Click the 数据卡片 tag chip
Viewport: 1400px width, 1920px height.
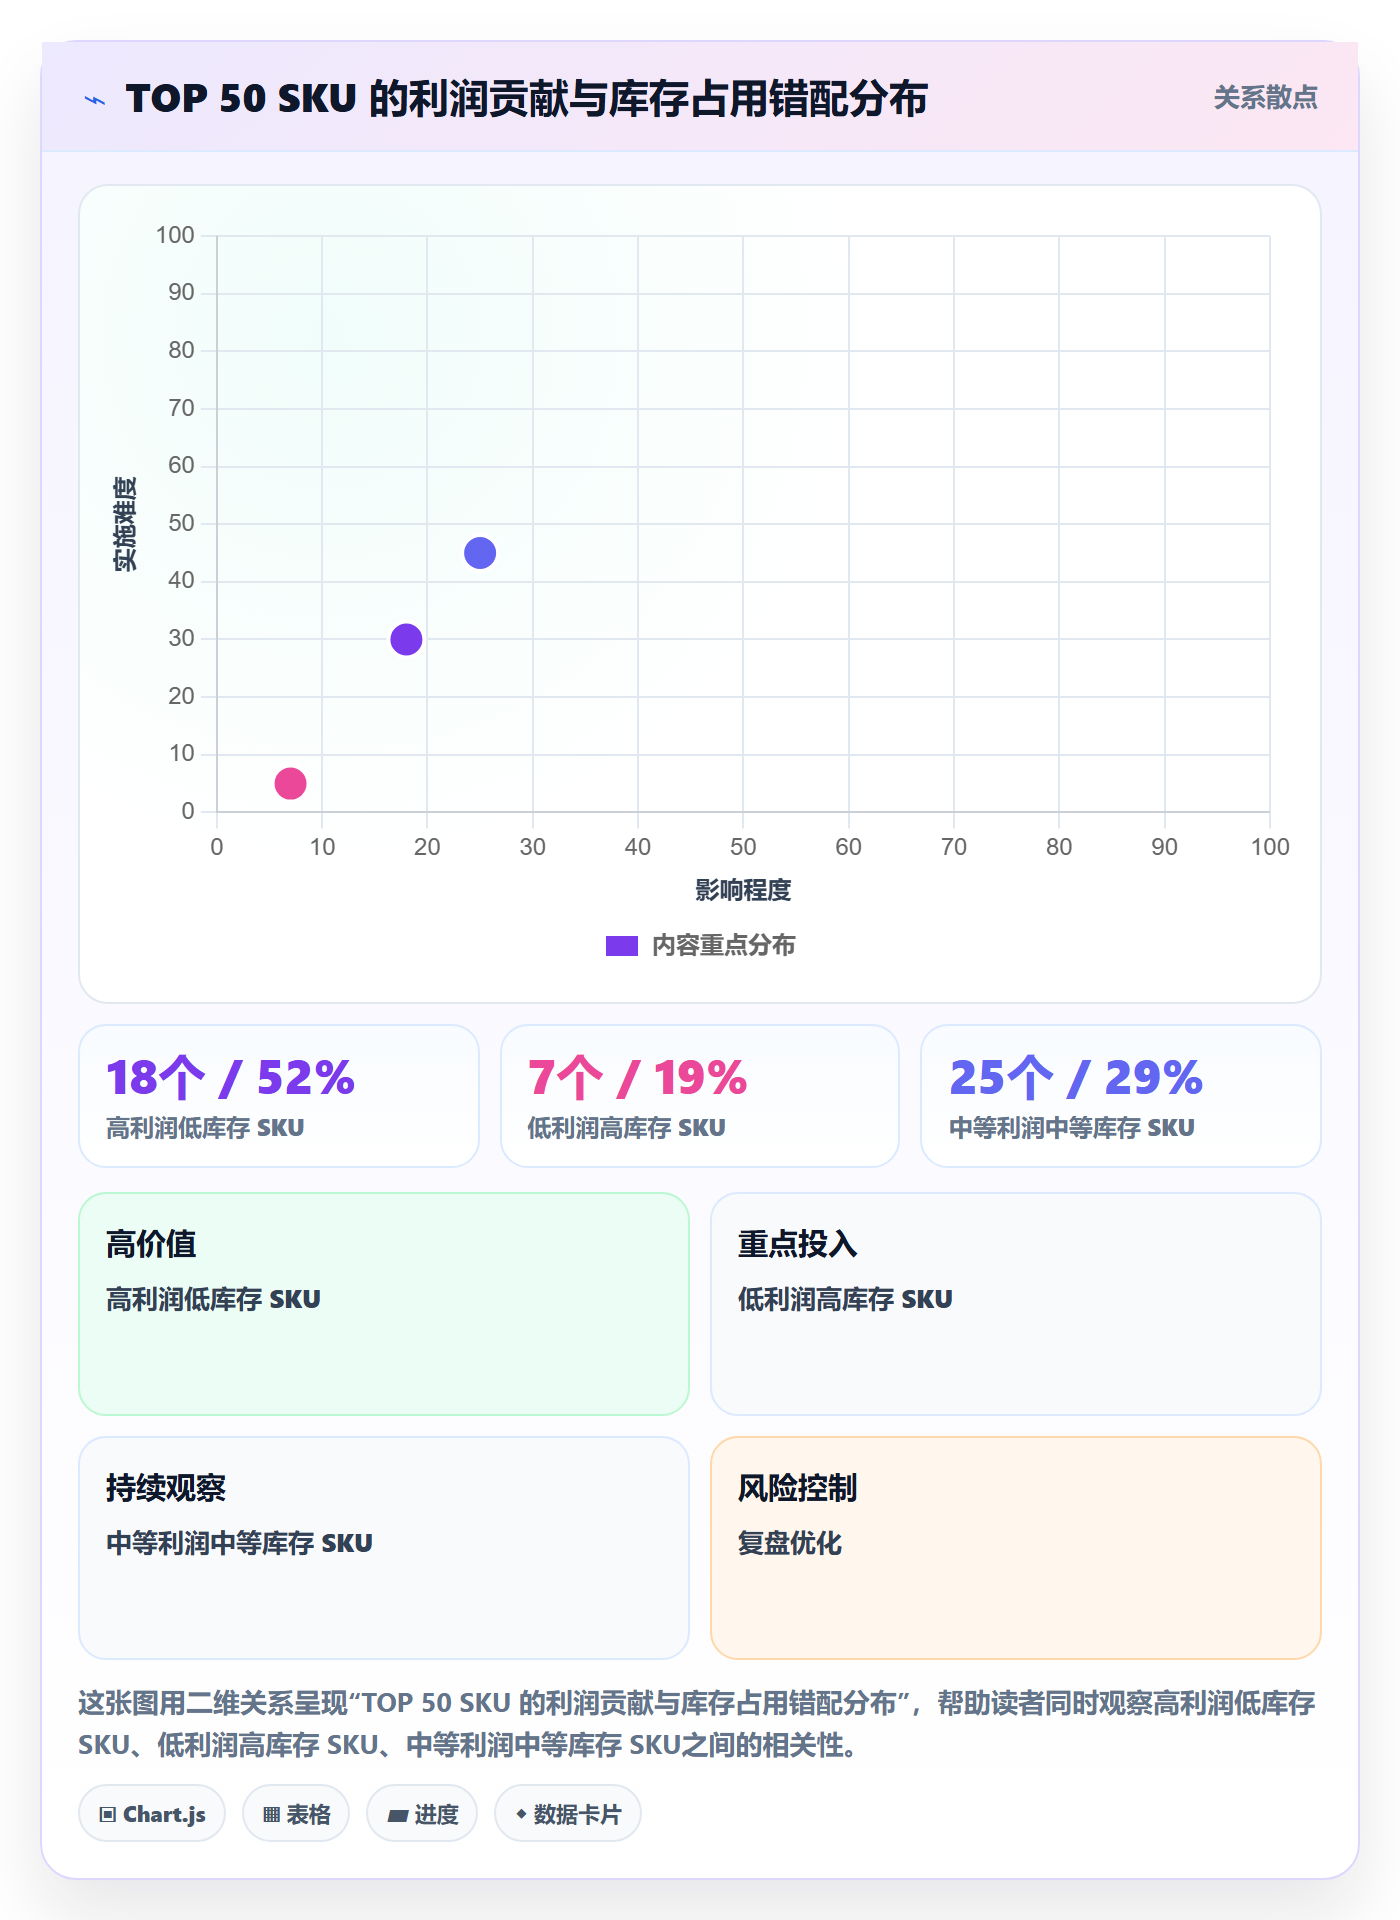coord(568,1814)
